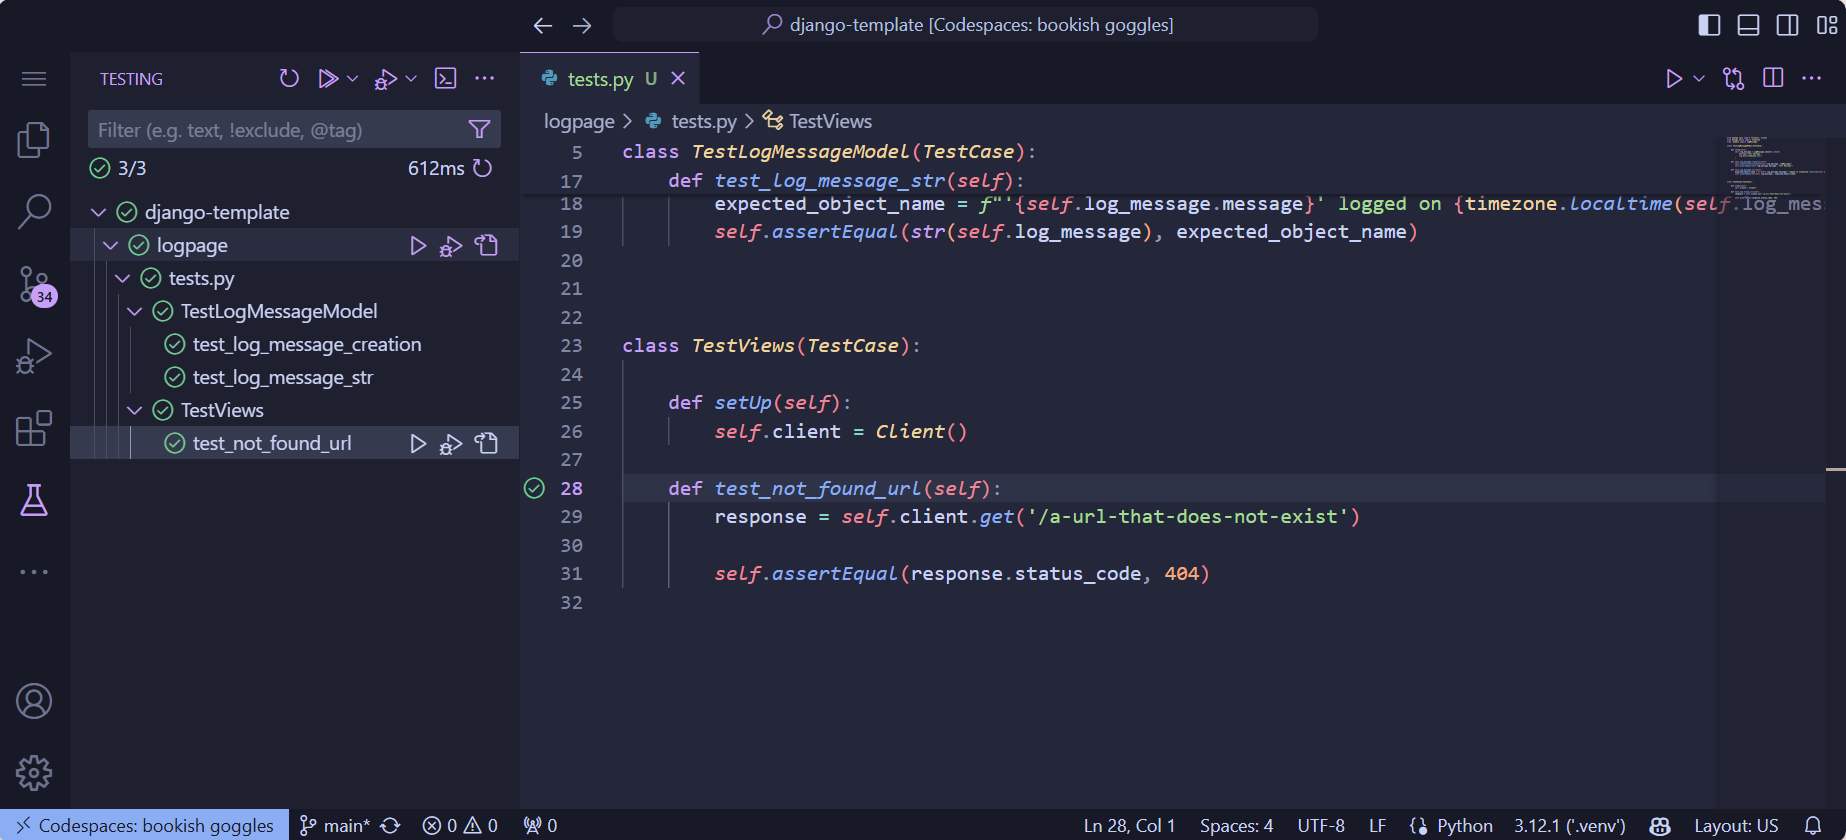
Task: Toggle the secondary side bar layout button
Action: (1787, 25)
